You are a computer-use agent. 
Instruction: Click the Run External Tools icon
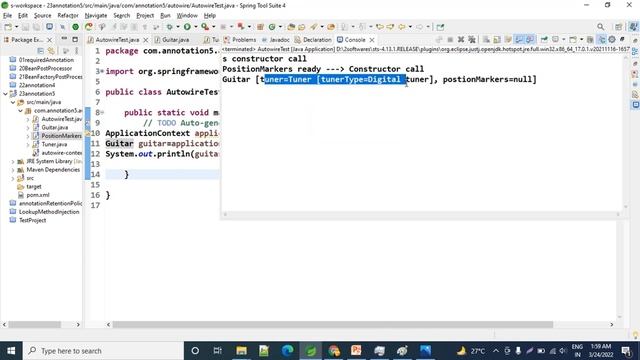click(x=205, y=27)
